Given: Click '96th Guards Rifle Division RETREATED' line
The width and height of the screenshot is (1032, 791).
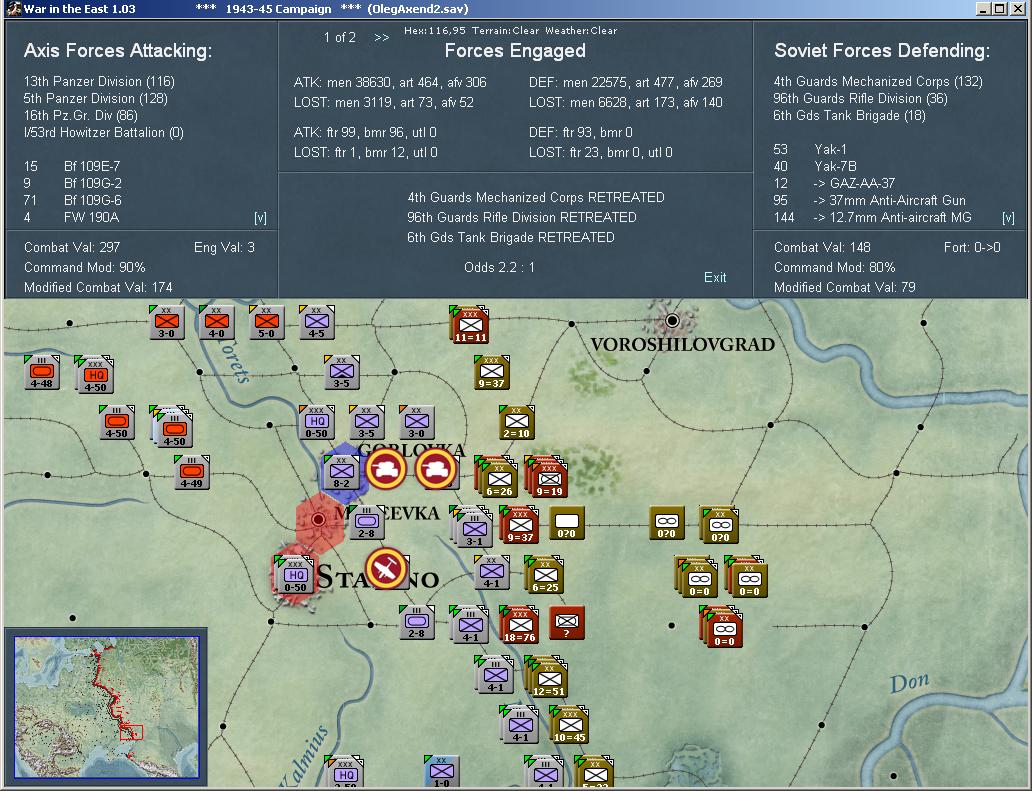Looking at the screenshot, I should (522, 217).
